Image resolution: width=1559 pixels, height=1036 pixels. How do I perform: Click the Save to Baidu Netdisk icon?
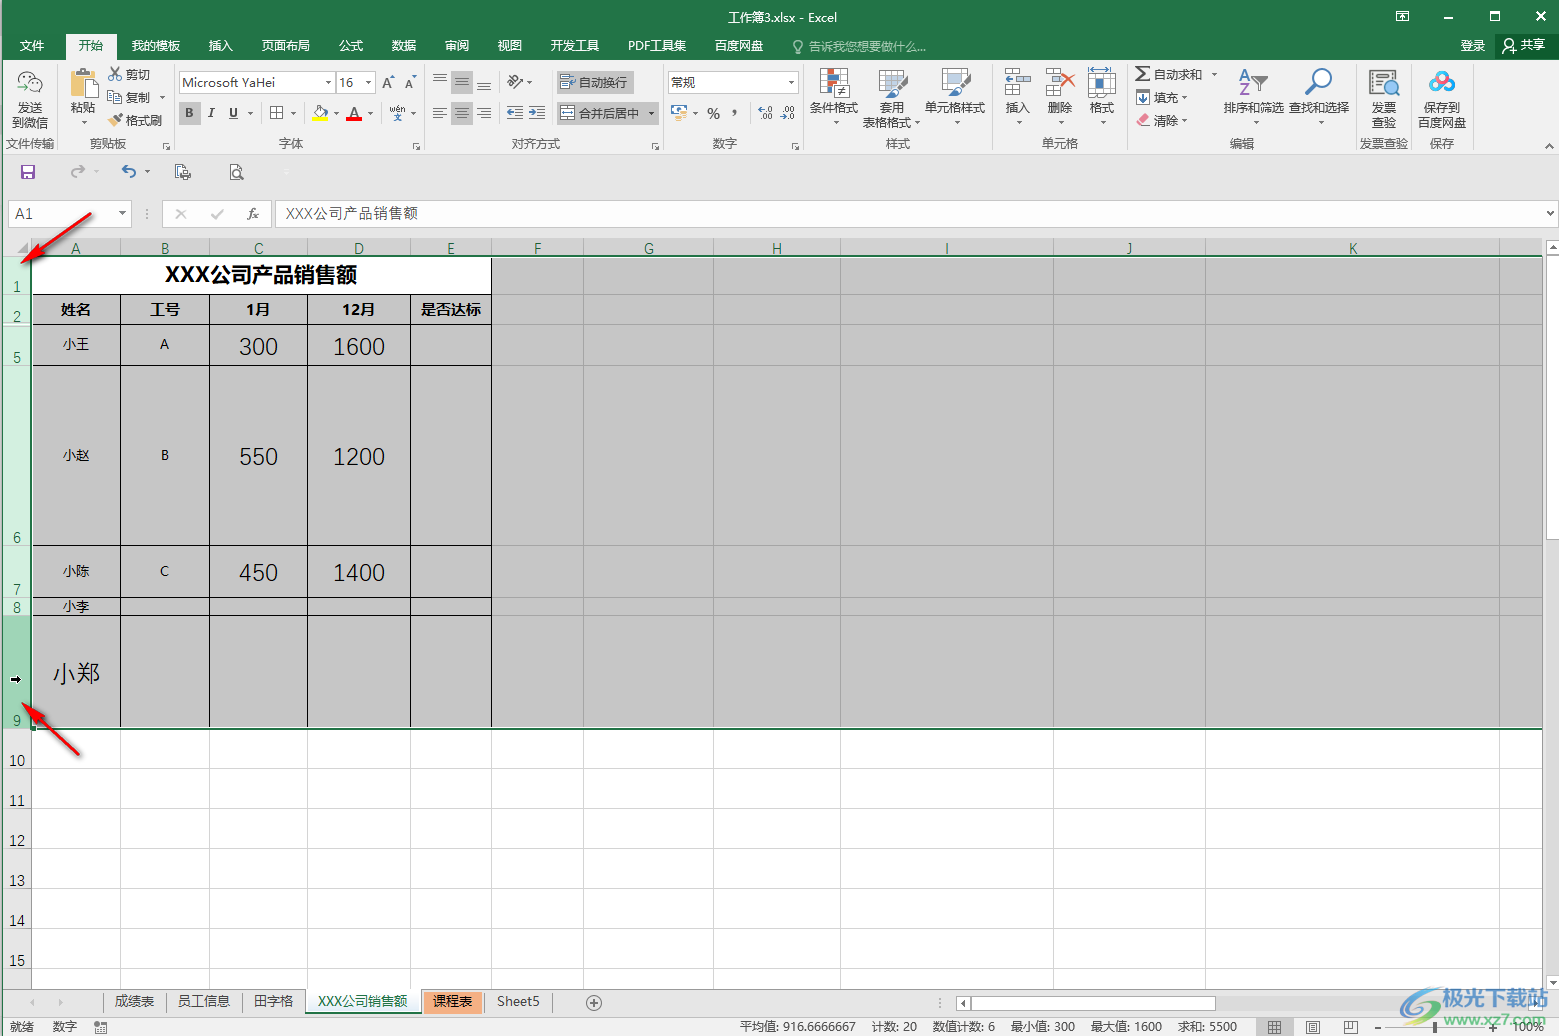tap(1441, 84)
